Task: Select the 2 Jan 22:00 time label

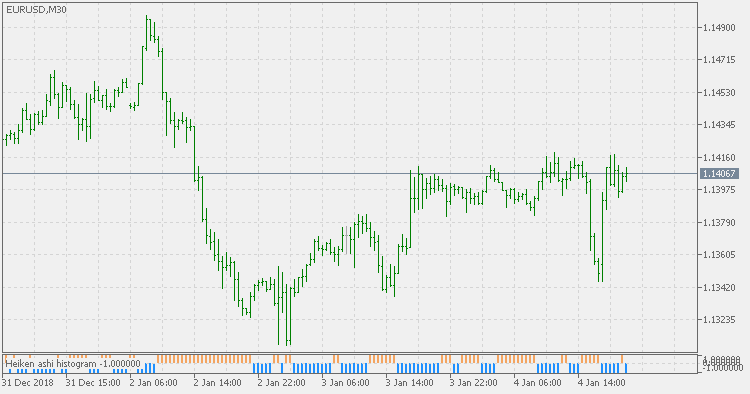Action: [x=281, y=383]
